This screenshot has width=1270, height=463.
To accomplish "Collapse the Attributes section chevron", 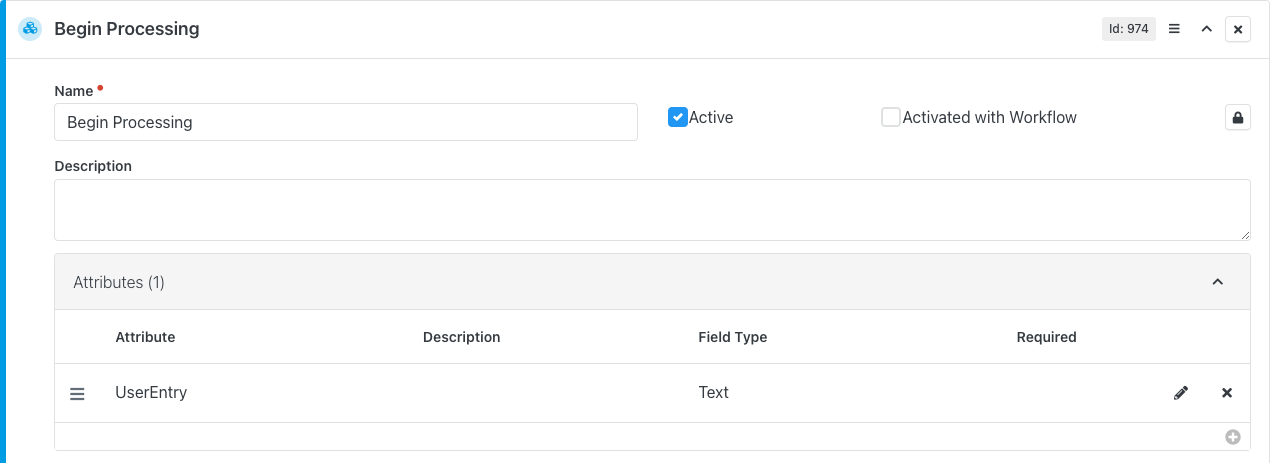I will [x=1218, y=282].
